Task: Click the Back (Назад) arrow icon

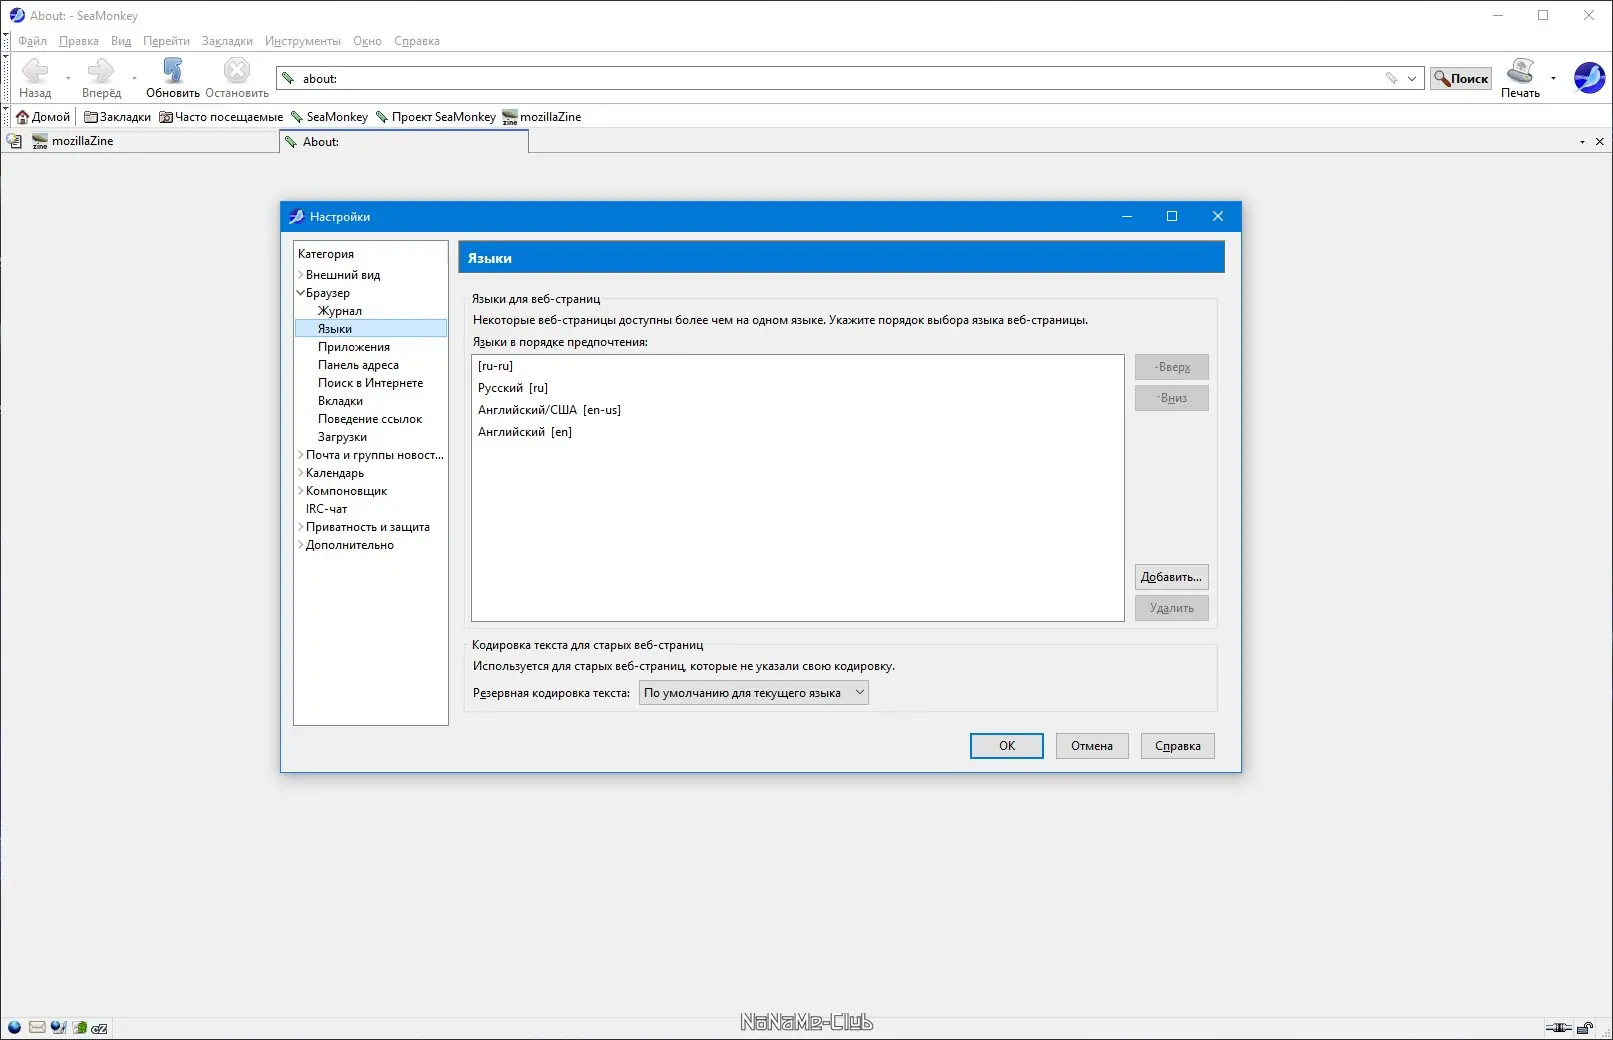Action: point(35,70)
